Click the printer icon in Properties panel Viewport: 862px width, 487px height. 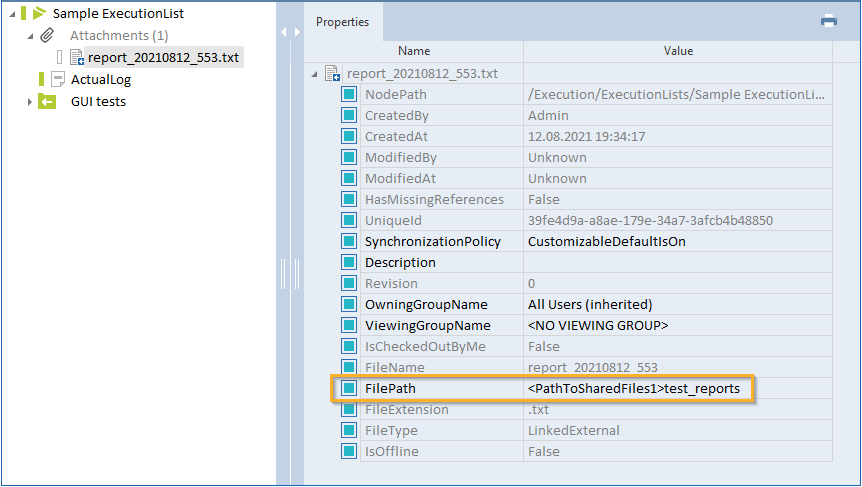[828, 20]
